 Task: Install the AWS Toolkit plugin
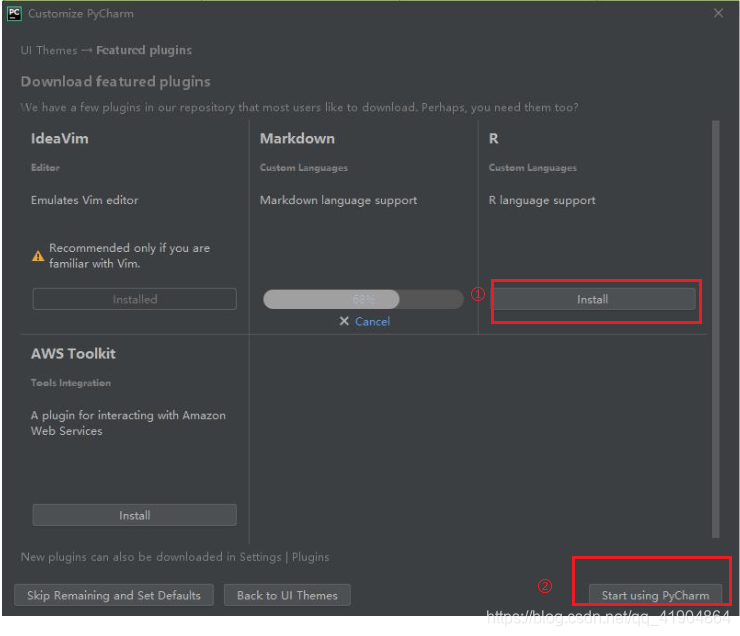point(135,515)
